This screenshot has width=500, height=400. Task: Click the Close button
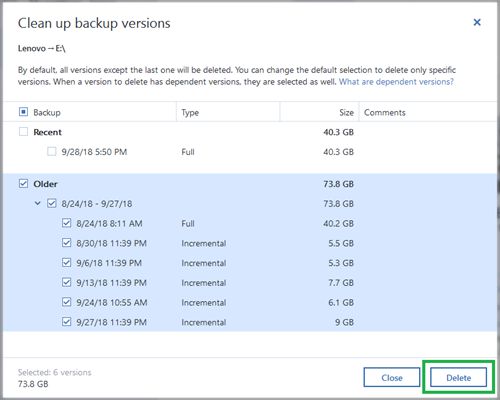click(x=392, y=377)
